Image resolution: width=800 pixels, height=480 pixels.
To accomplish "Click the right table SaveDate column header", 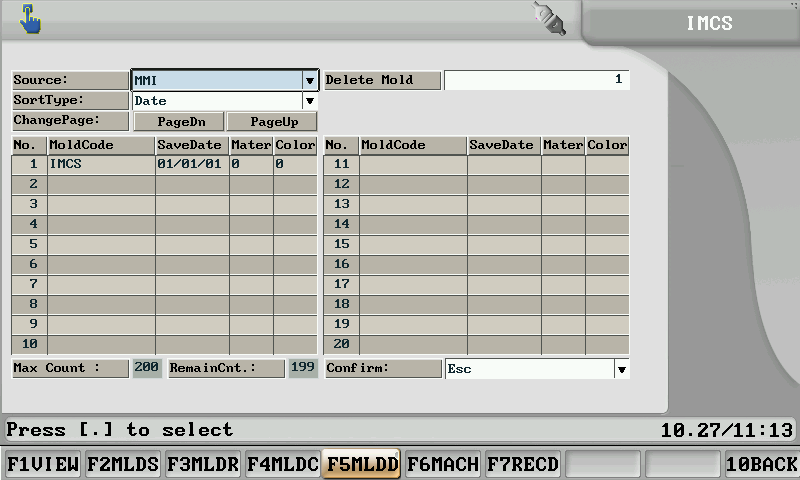I will coord(504,145).
